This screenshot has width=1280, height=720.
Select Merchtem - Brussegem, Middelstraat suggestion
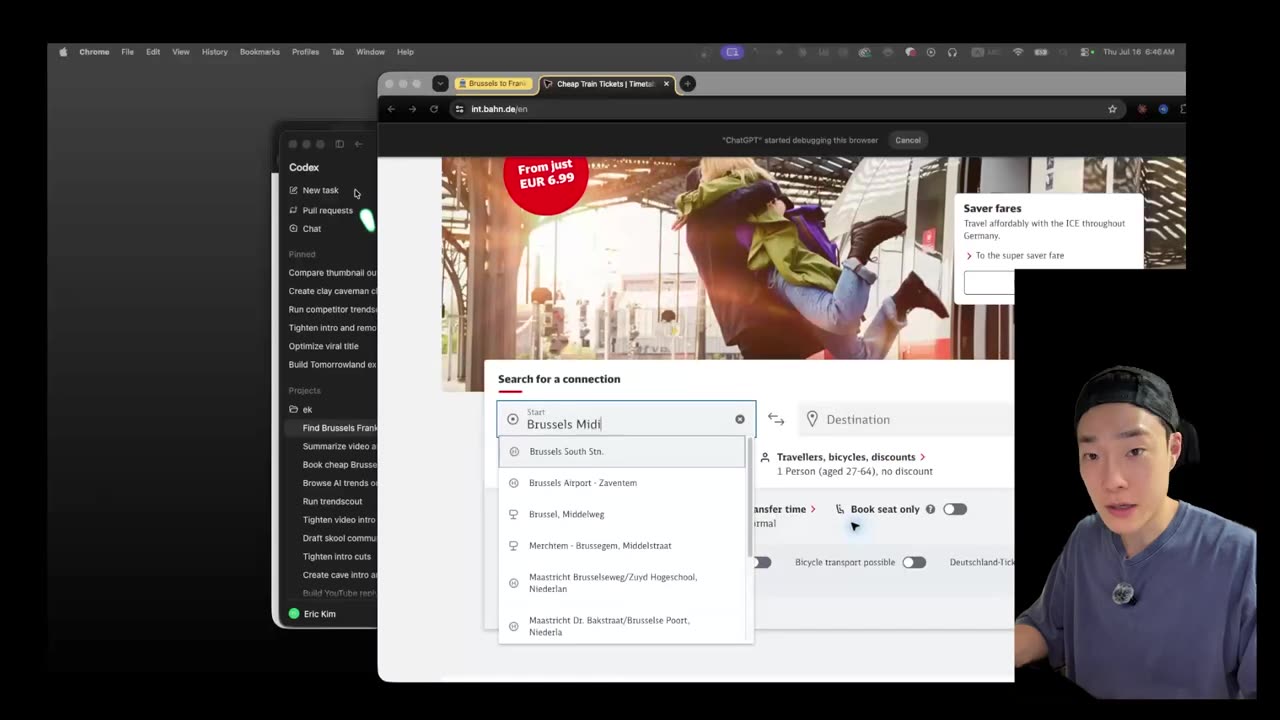click(x=622, y=546)
